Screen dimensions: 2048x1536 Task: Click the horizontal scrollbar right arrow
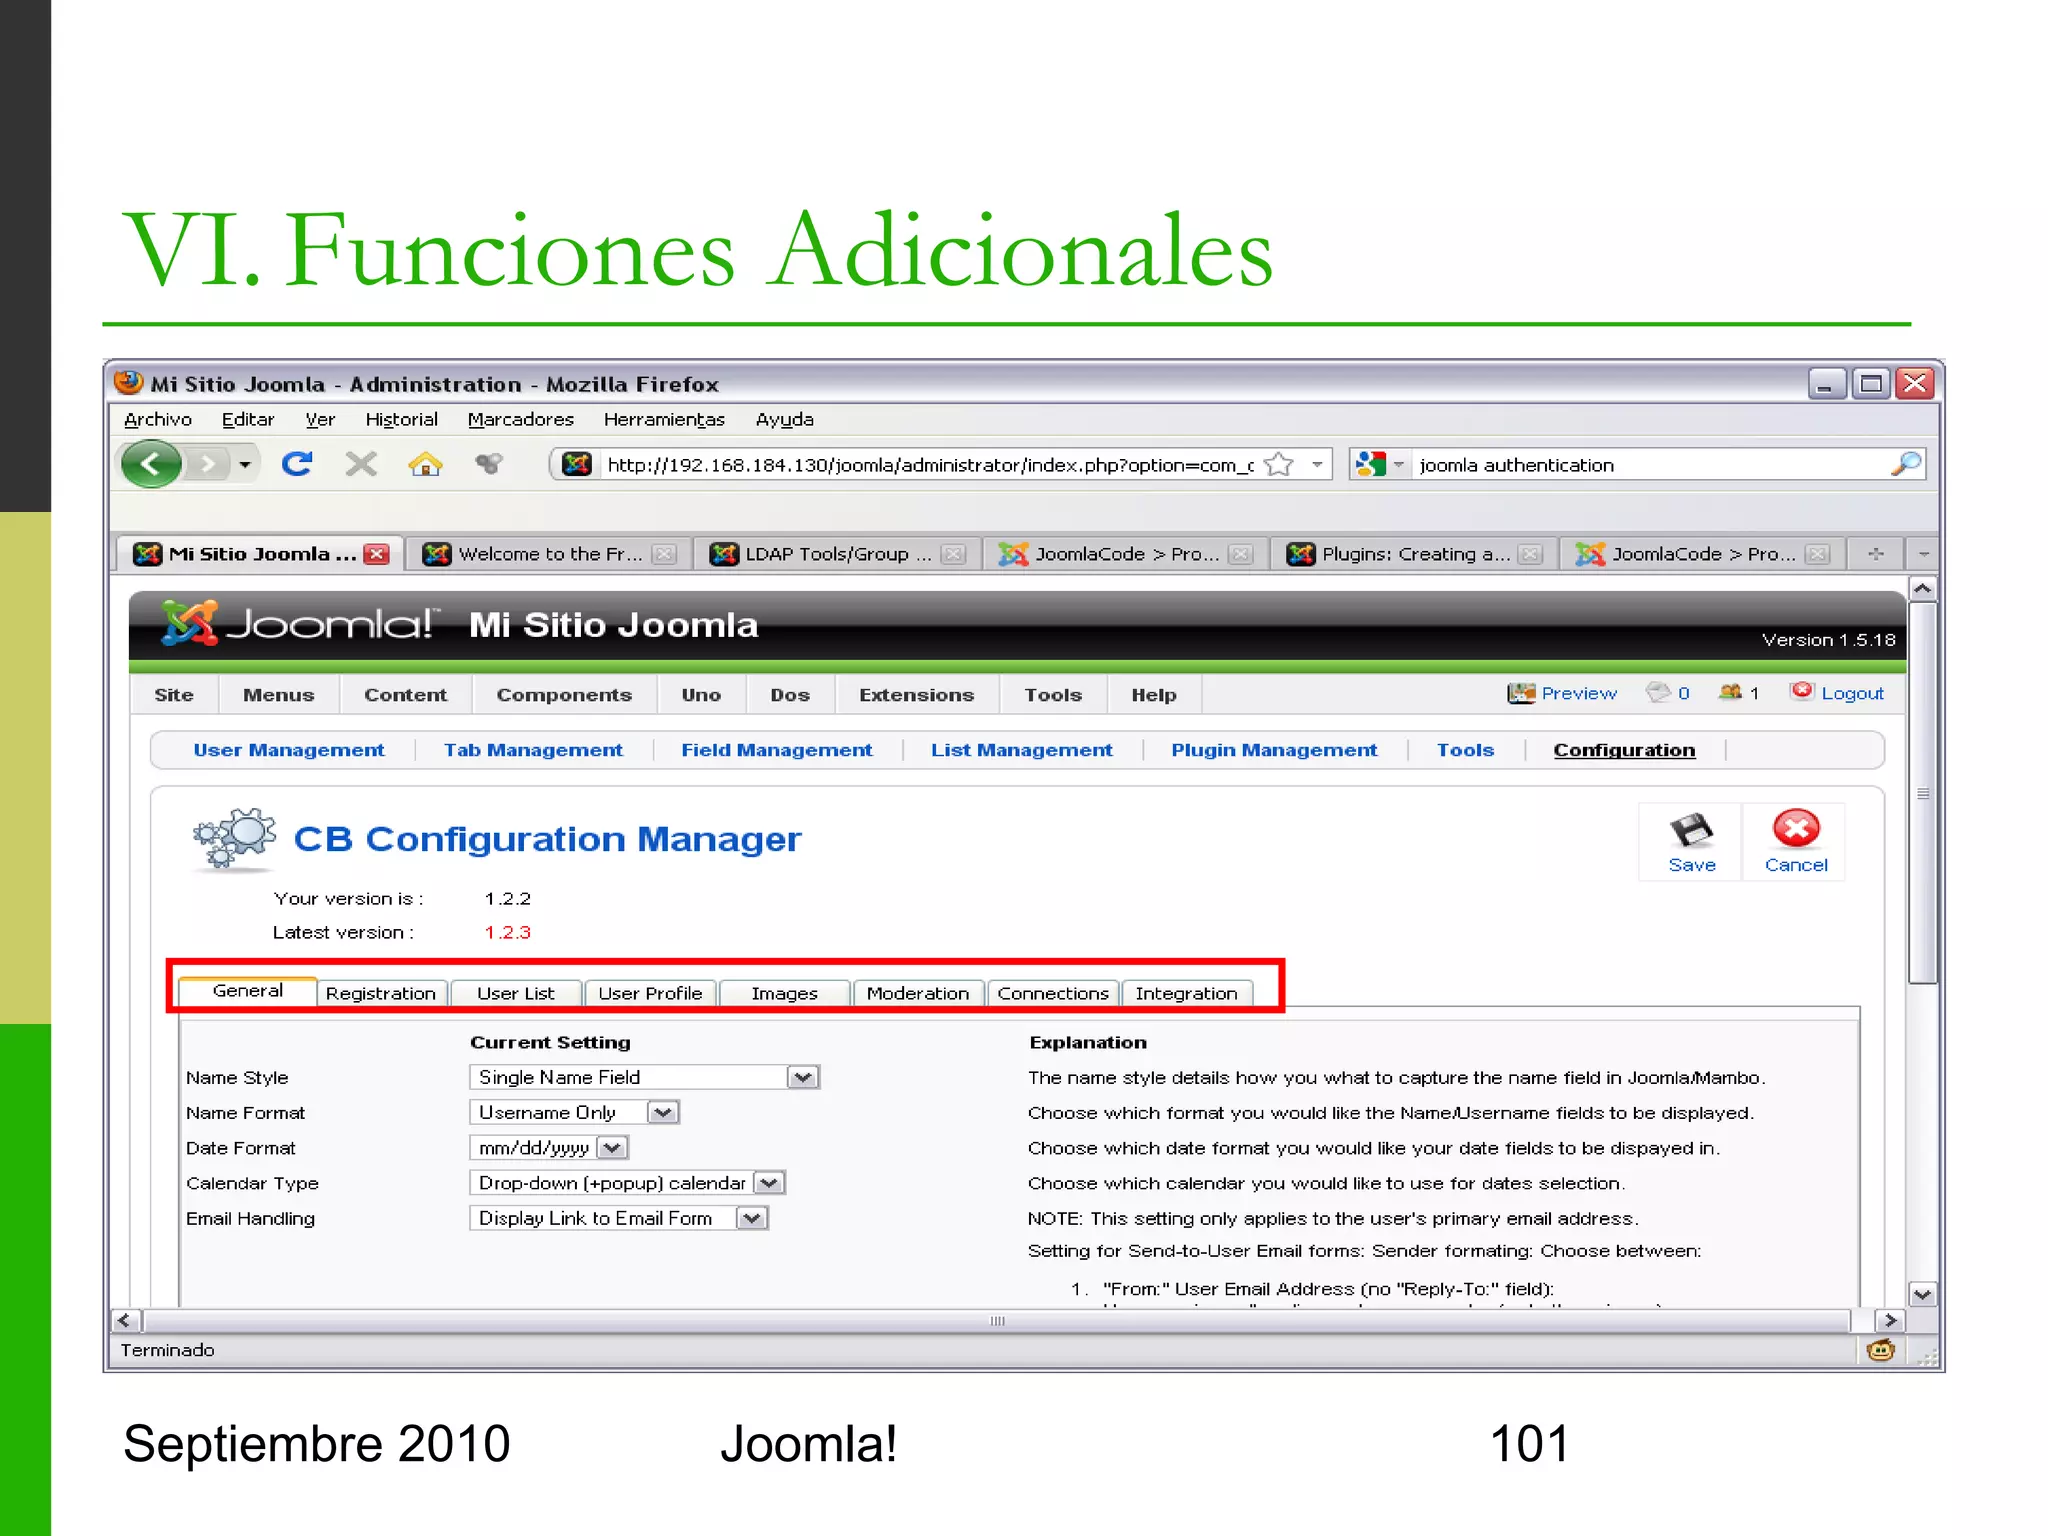(1889, 1321)
